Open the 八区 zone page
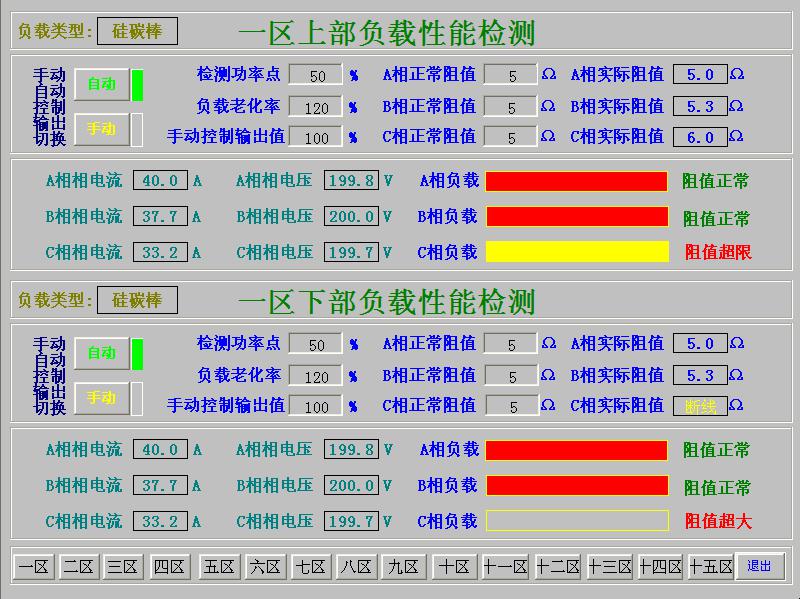This screenshot has width=800, height=599. (356, 567)
